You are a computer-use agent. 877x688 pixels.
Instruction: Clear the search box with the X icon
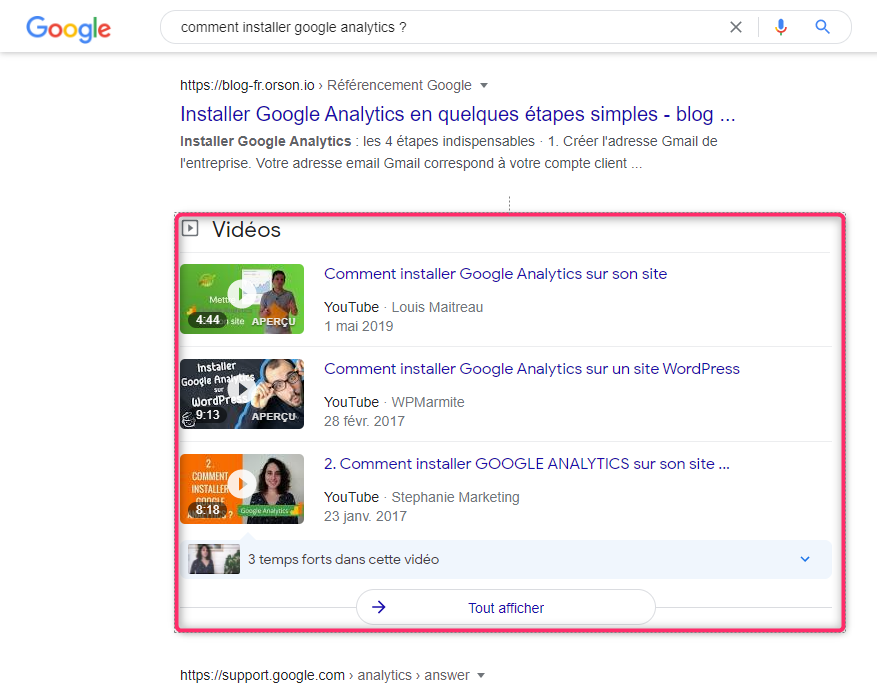735,27
